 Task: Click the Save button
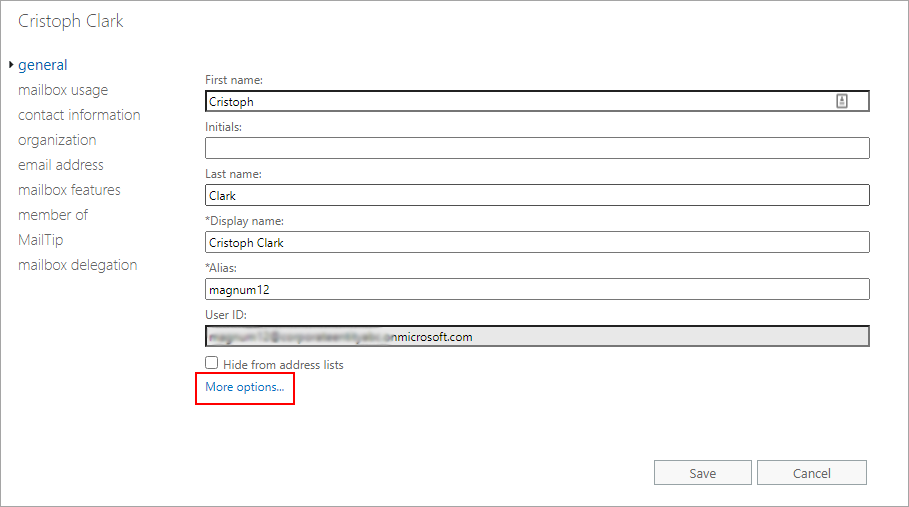(x=702, y=473)
